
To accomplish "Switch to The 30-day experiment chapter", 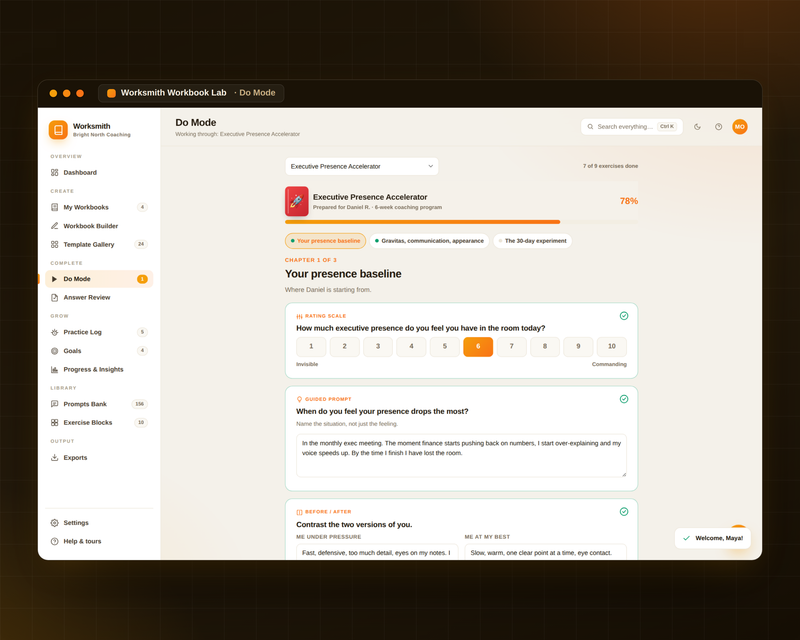I will click(x=532, y=241).
